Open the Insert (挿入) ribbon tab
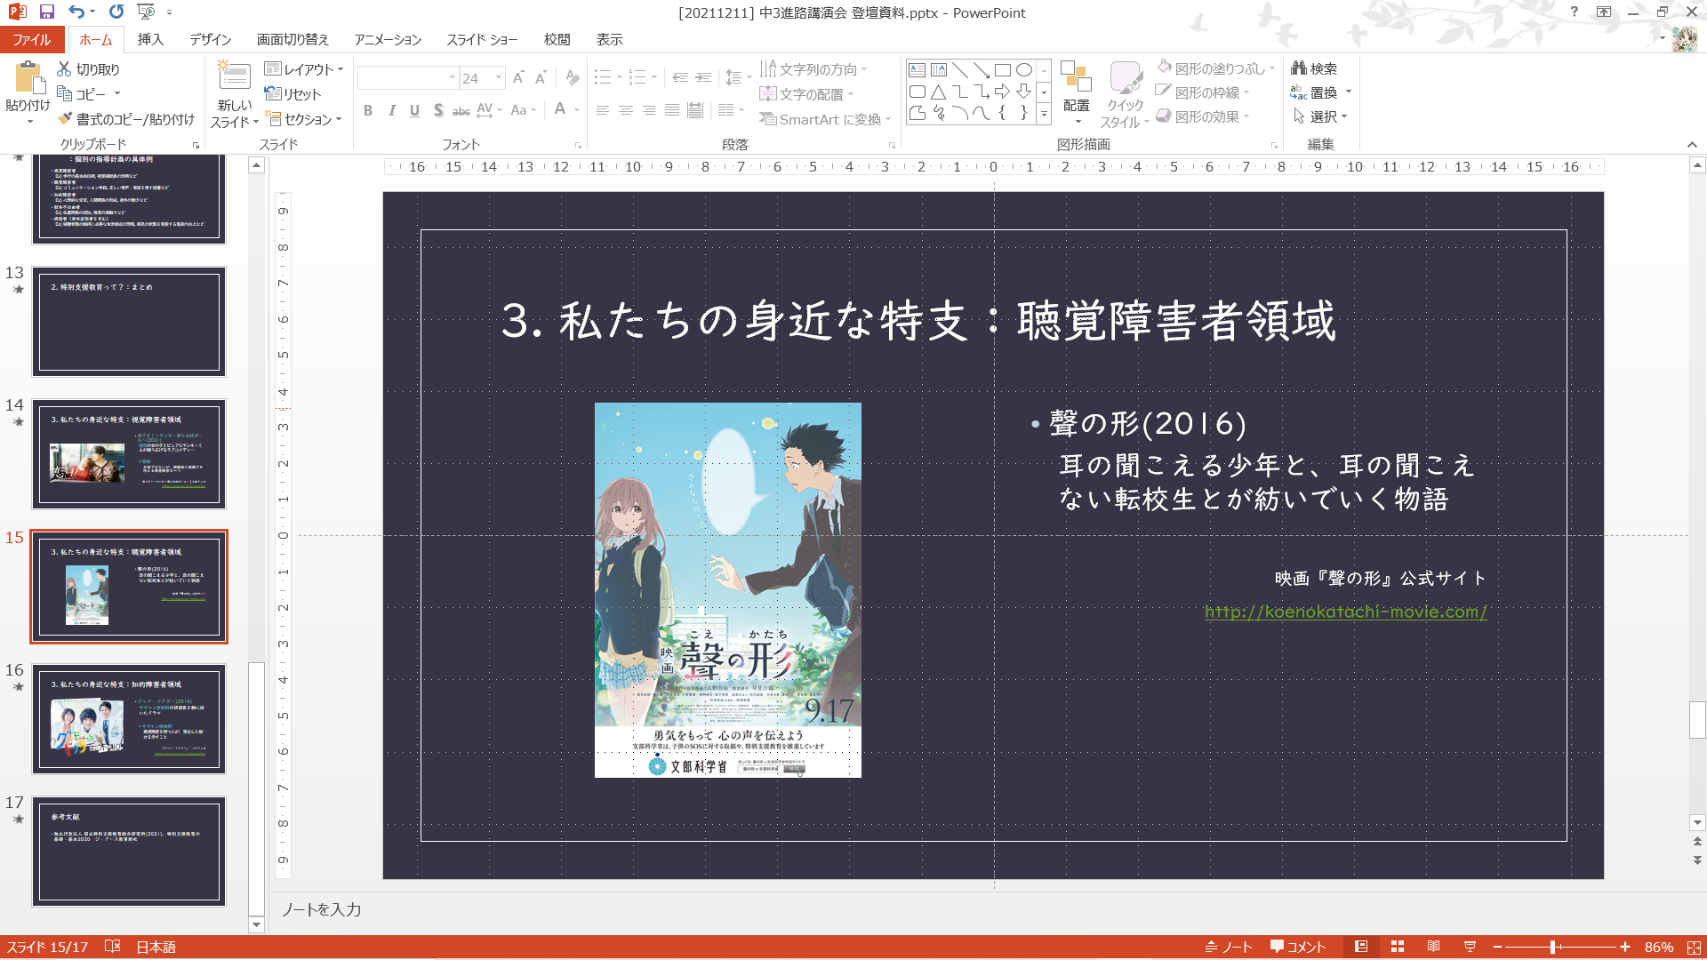The width and height of the screenshot is (1707, 960). tap(150, 39)
